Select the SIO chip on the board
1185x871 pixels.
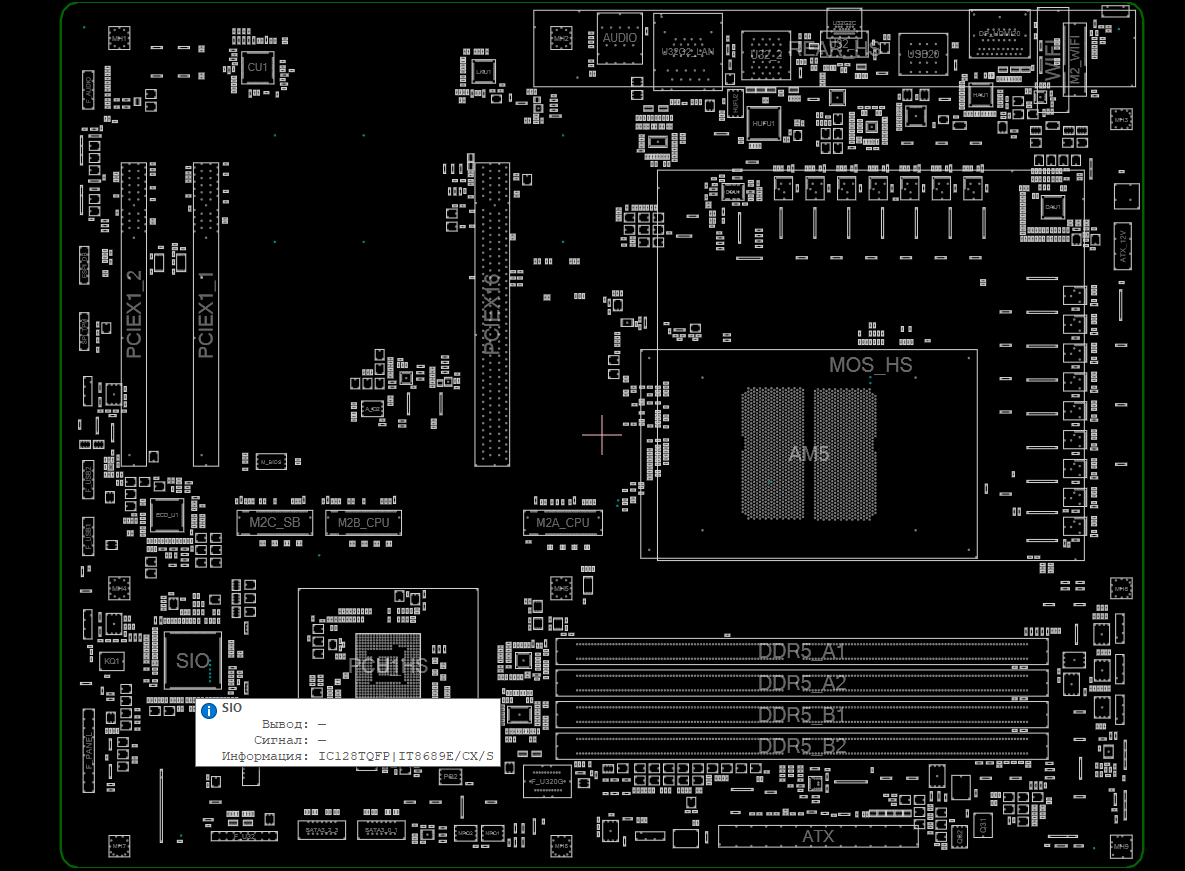point(192,660)
